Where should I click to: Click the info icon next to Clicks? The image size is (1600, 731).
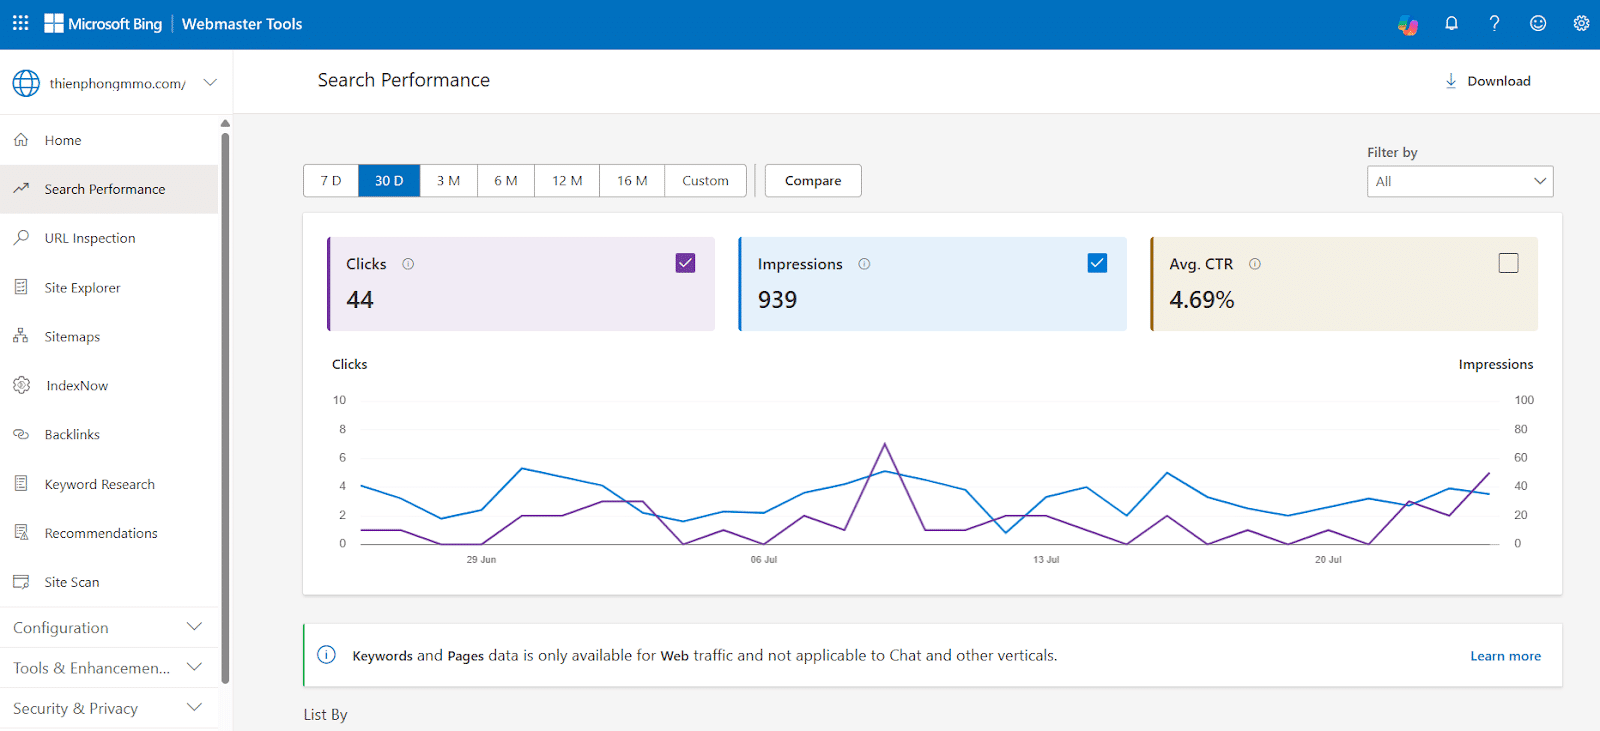point(408,264)
